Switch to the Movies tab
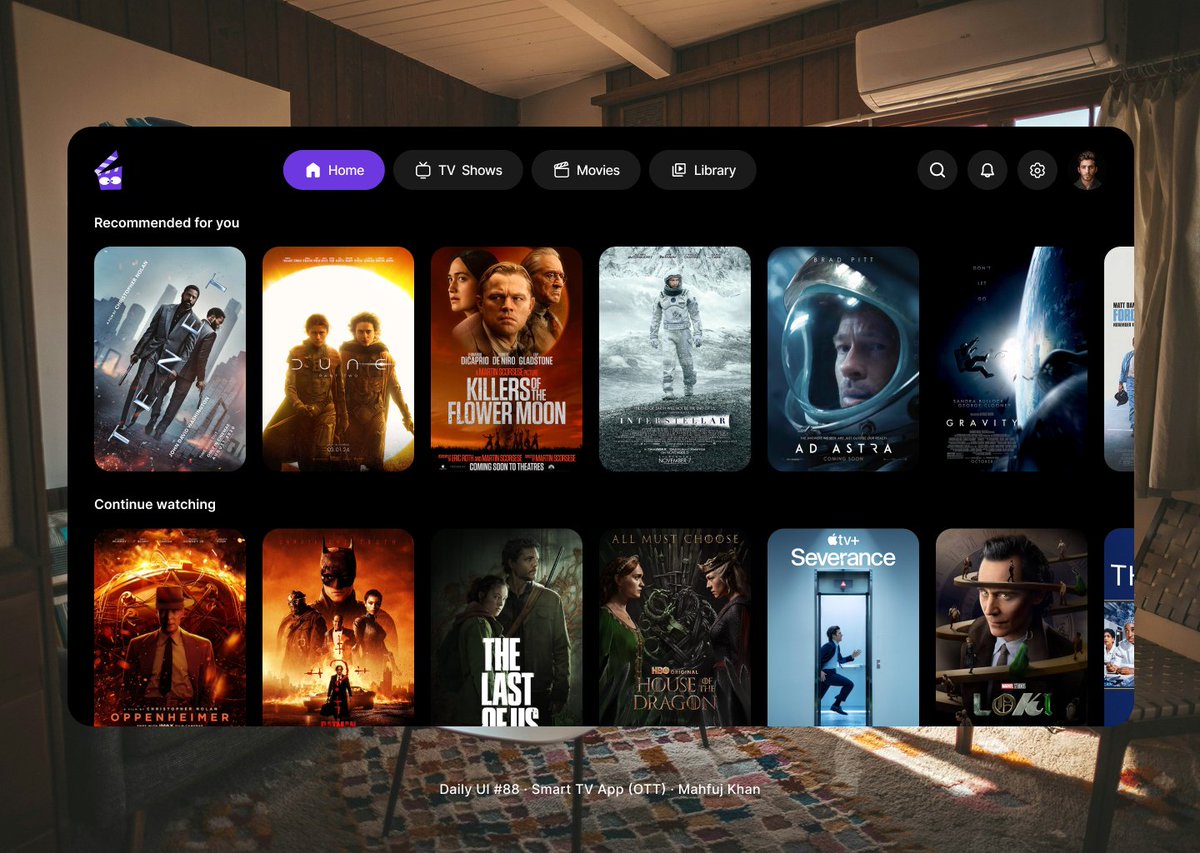 pos(586,170)
